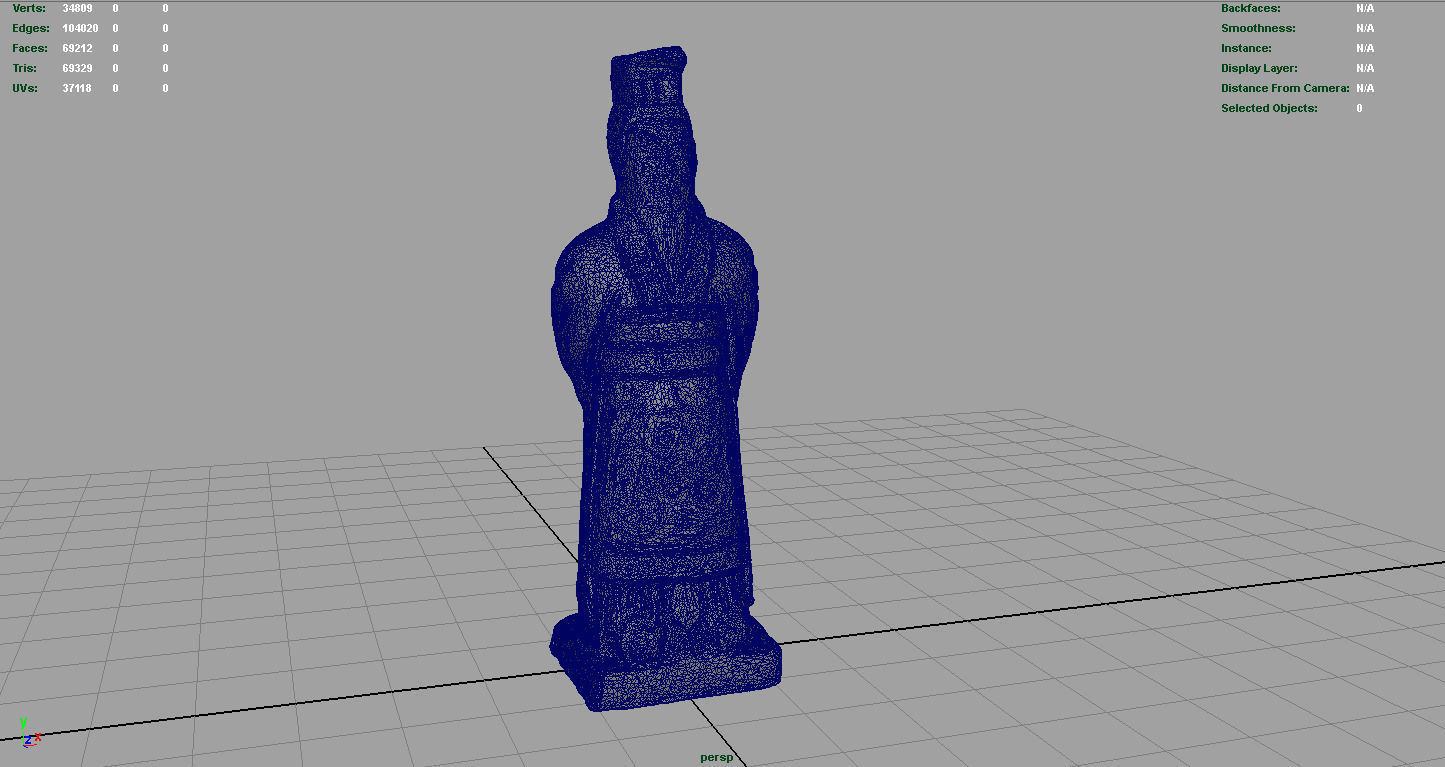Click the Display Layer label
Viewport: 1445px width, 767px height.
(1259, 68)
